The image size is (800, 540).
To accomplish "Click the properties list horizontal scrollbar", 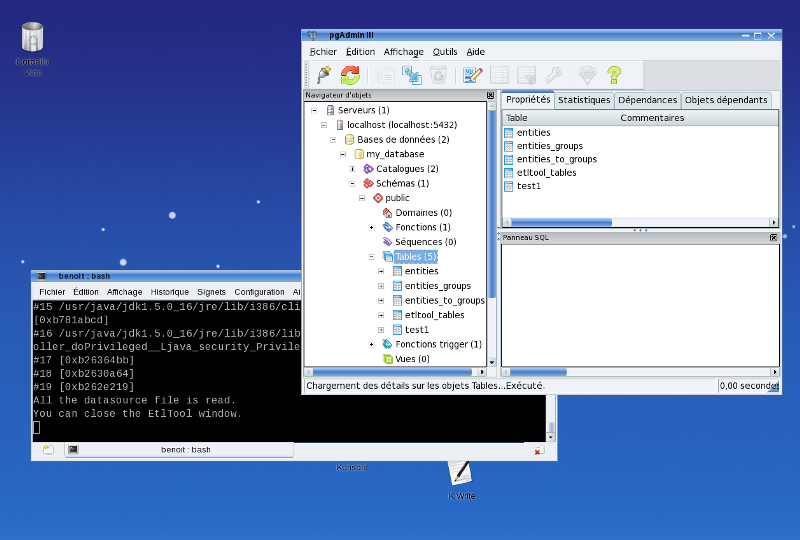I will click(562, 222).
